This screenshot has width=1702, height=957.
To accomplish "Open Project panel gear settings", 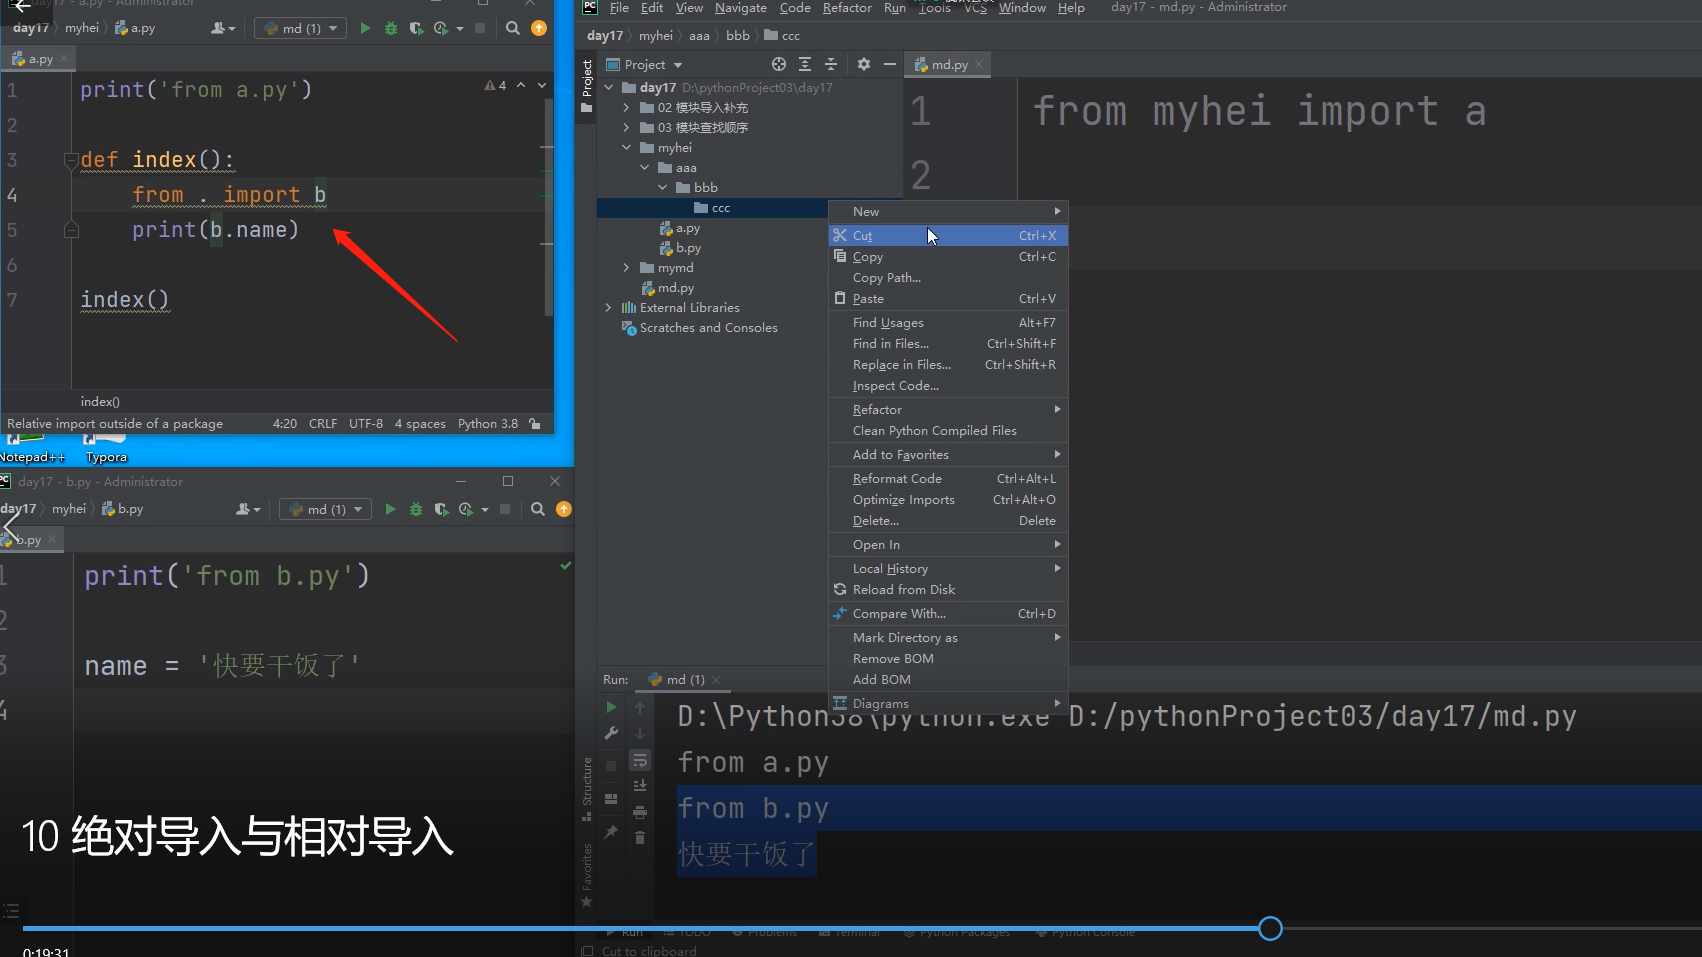I will coord(864,64).
